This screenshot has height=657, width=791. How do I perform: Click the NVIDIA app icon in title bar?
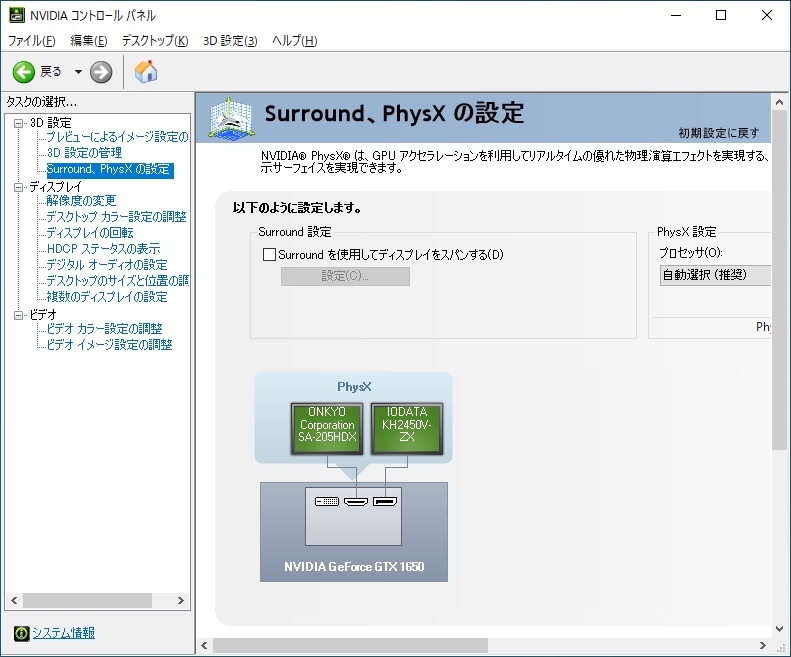17,15
